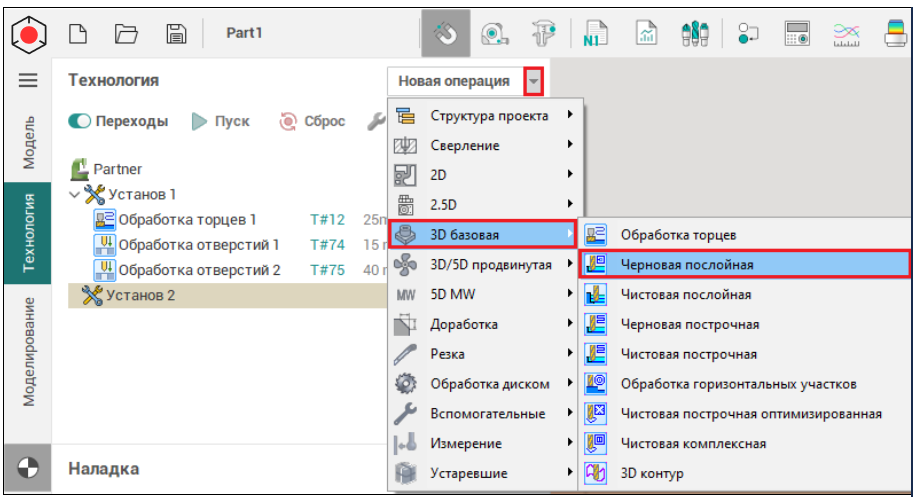The height and width of the screenshot is (500, 921).
Task: Collapse the Установ 1 tree node
Action: pos(75,194)
